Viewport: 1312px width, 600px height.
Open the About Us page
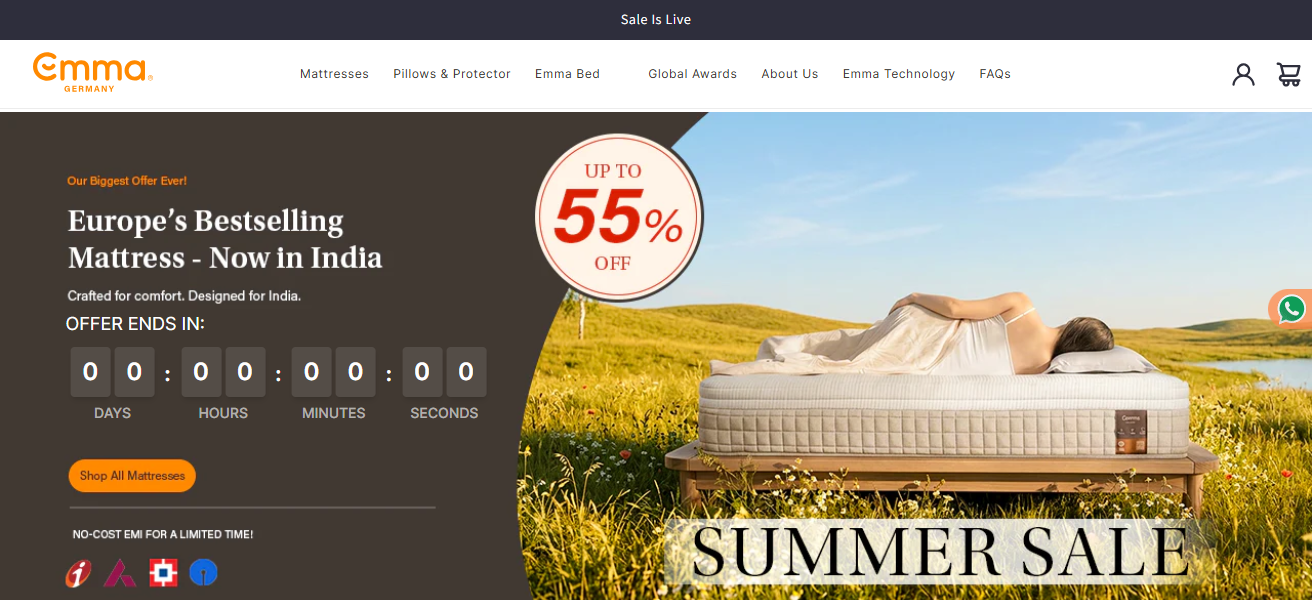(x=790, y=74)
